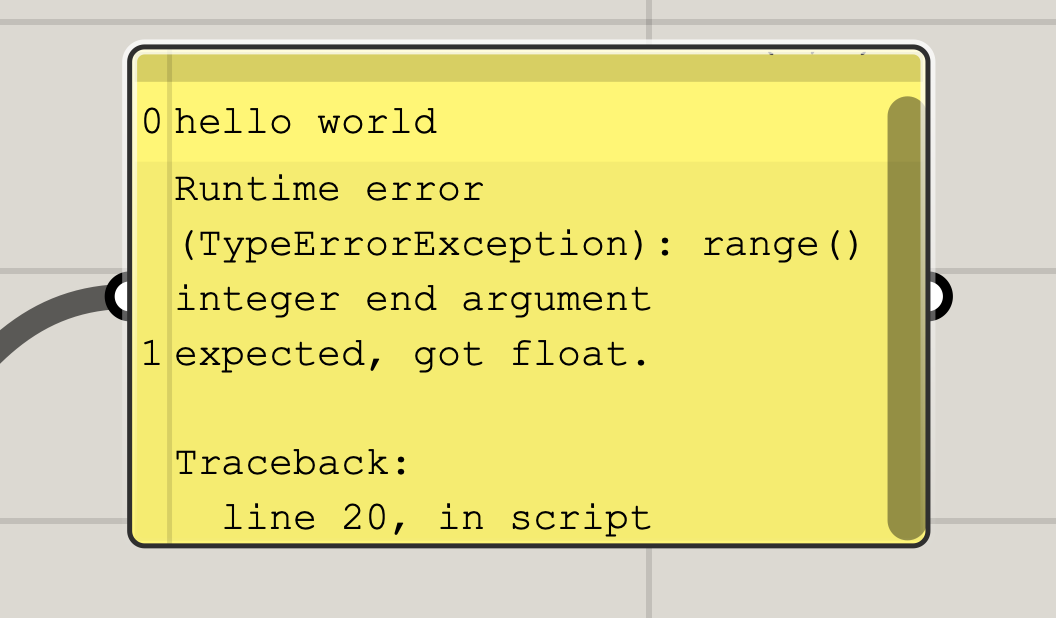Click blank line above "Traceback:"

(529, 409)
